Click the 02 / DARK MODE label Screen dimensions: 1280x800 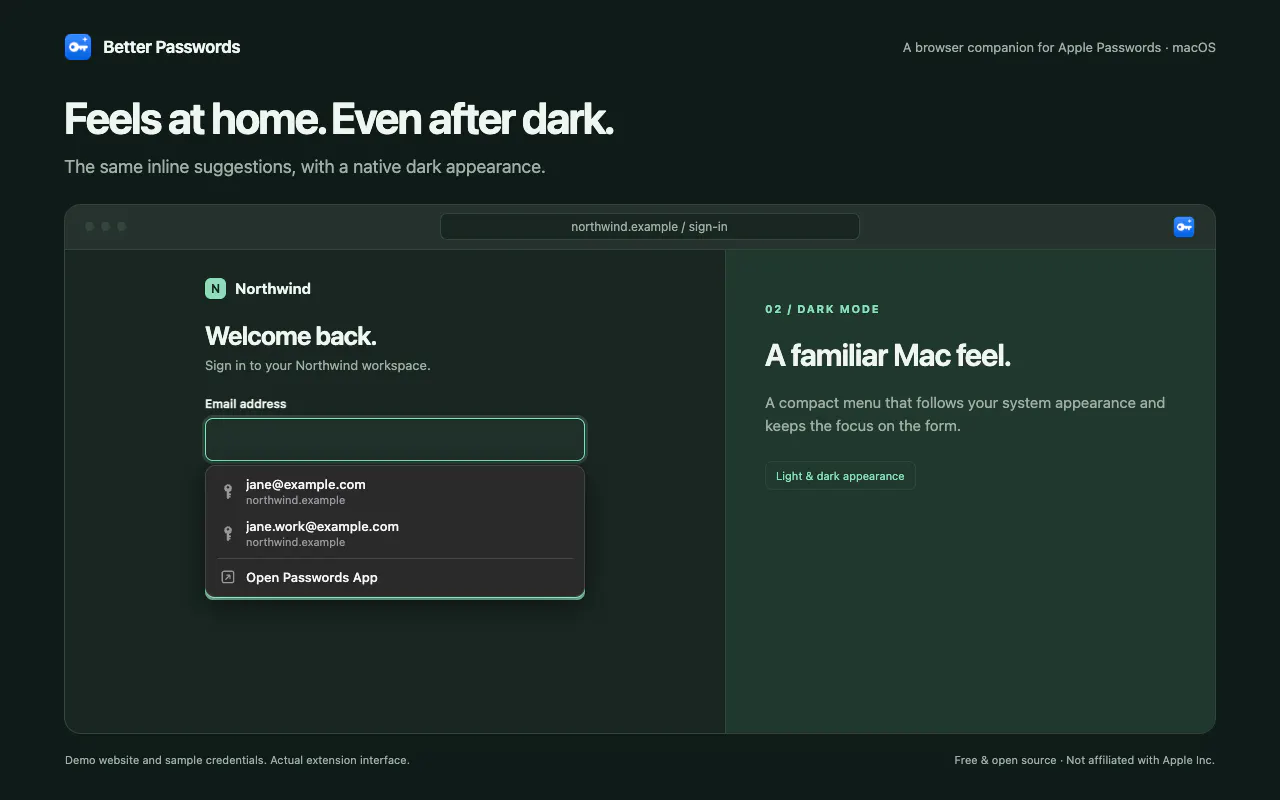coord(822,309)
